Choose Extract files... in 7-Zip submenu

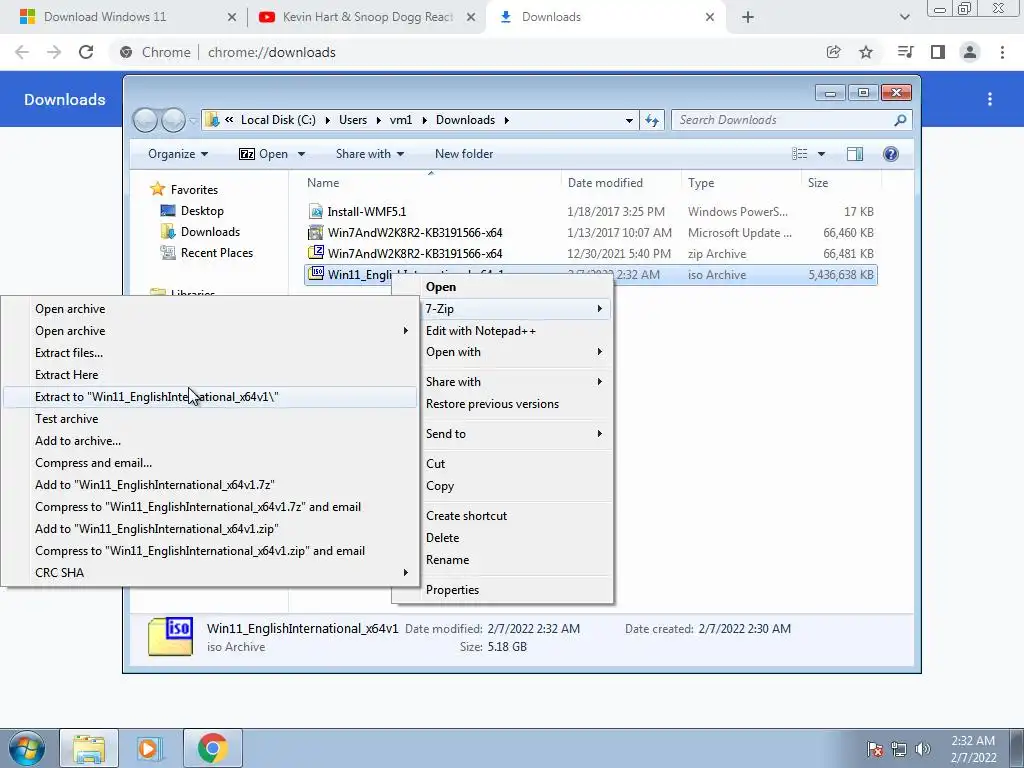point(210,353)
